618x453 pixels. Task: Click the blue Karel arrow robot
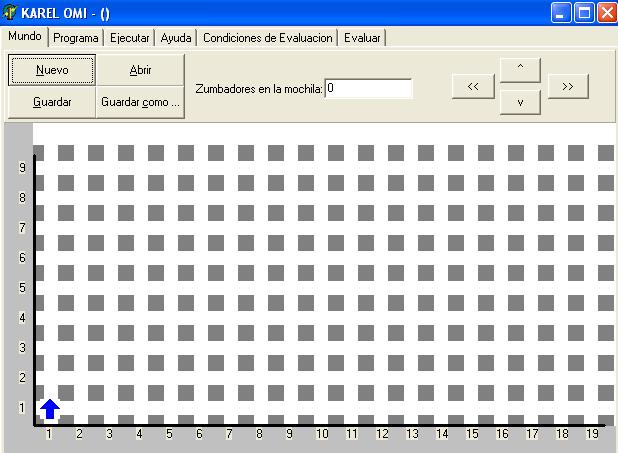point(50,408)
